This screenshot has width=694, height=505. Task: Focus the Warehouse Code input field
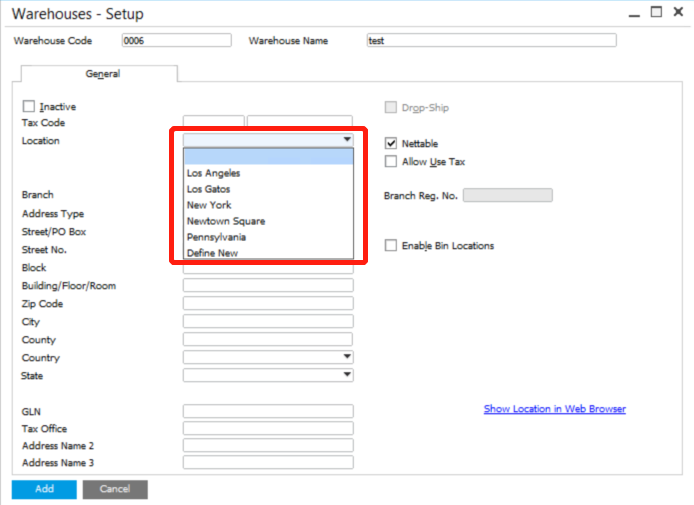point(176,41)
